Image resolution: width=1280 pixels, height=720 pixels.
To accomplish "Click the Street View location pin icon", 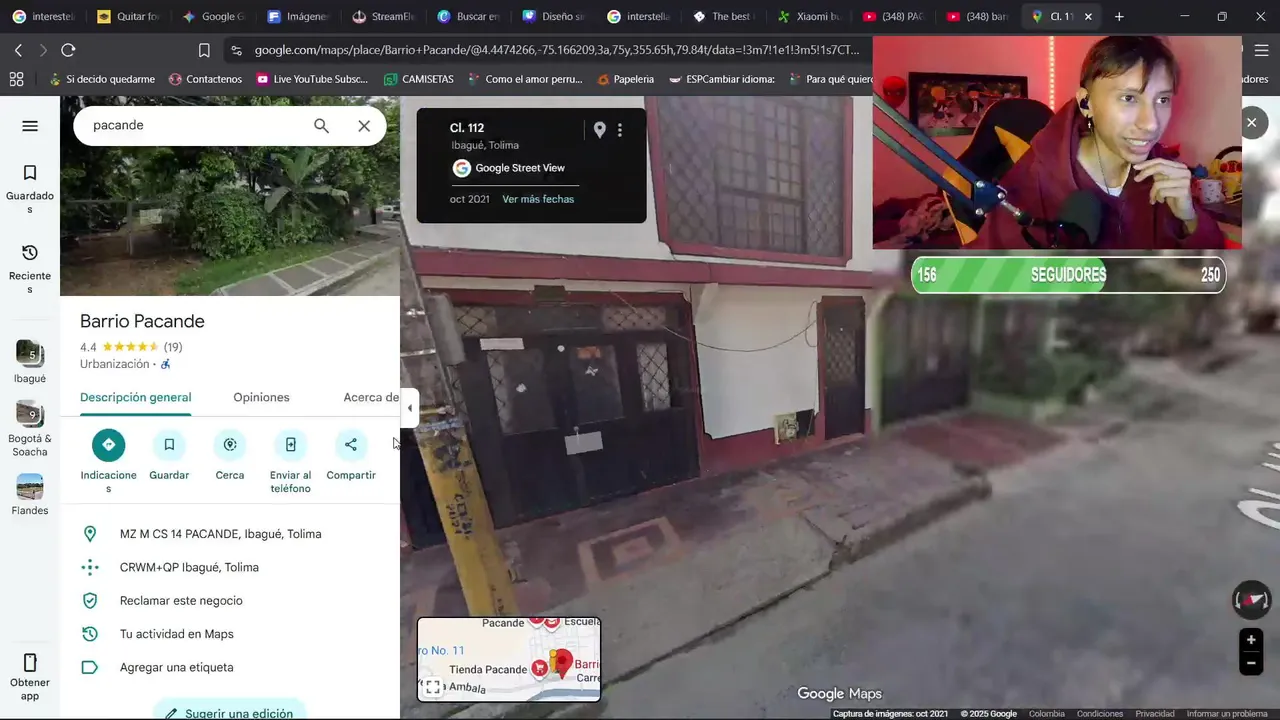I will click(x=600, y=130).
